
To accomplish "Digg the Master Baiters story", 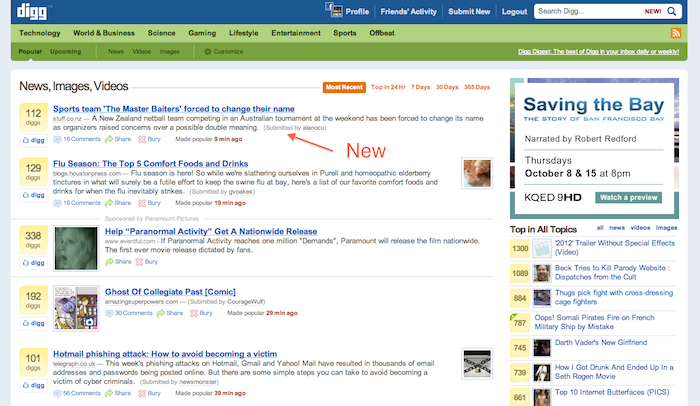I will point(34,140).
